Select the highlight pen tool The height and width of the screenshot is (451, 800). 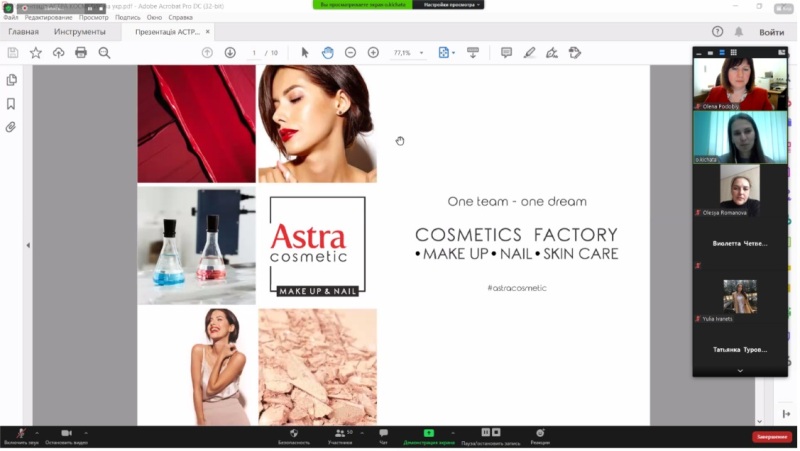[529, 53]
